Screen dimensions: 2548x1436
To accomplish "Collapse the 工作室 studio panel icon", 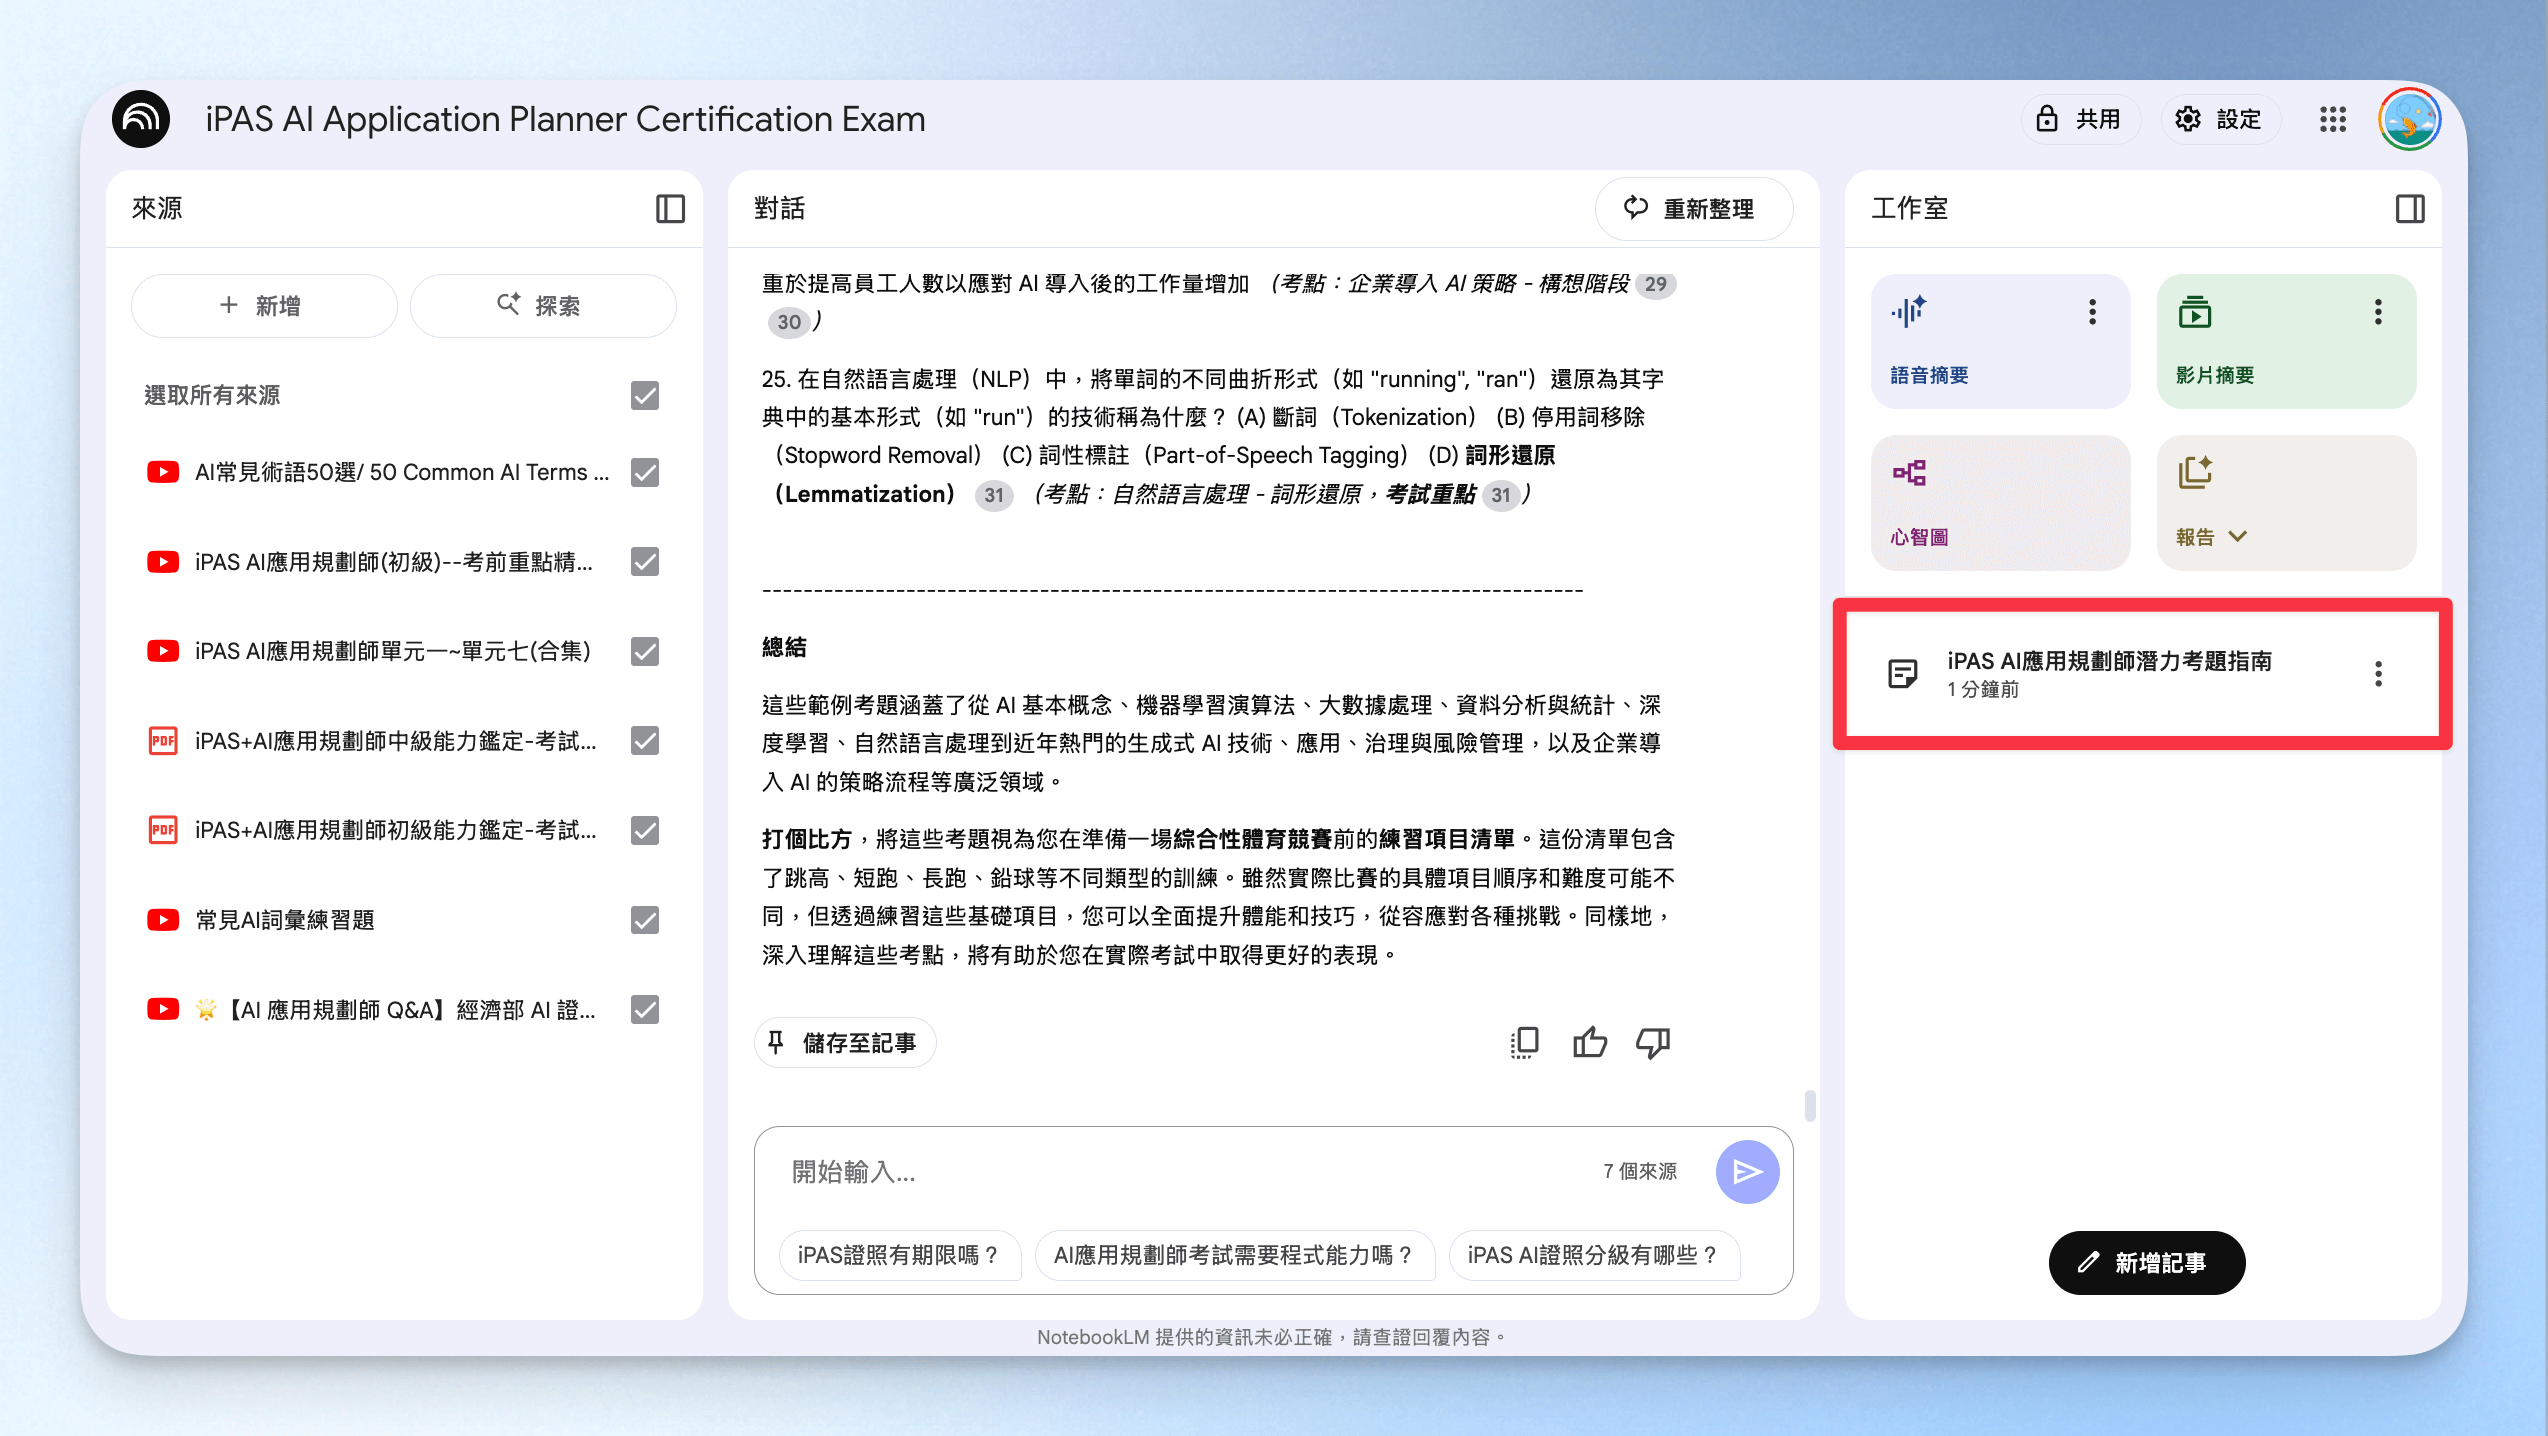I will pos(2410,209).
